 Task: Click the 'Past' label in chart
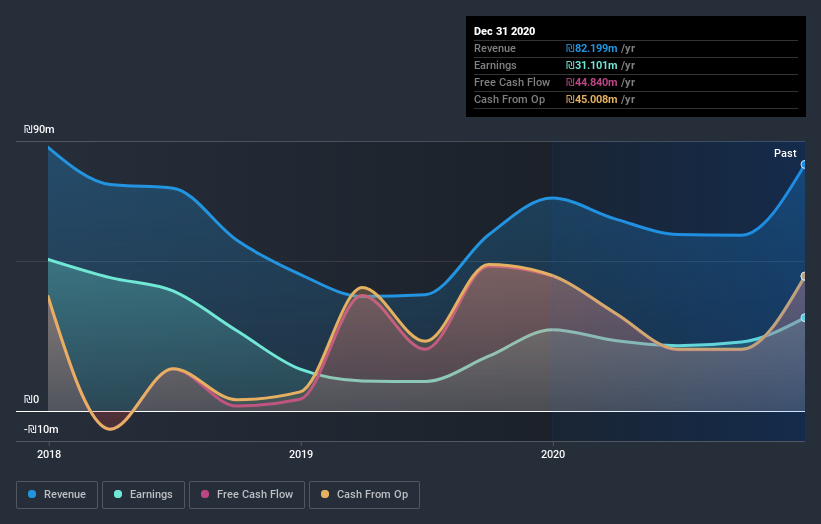(785, 153)
